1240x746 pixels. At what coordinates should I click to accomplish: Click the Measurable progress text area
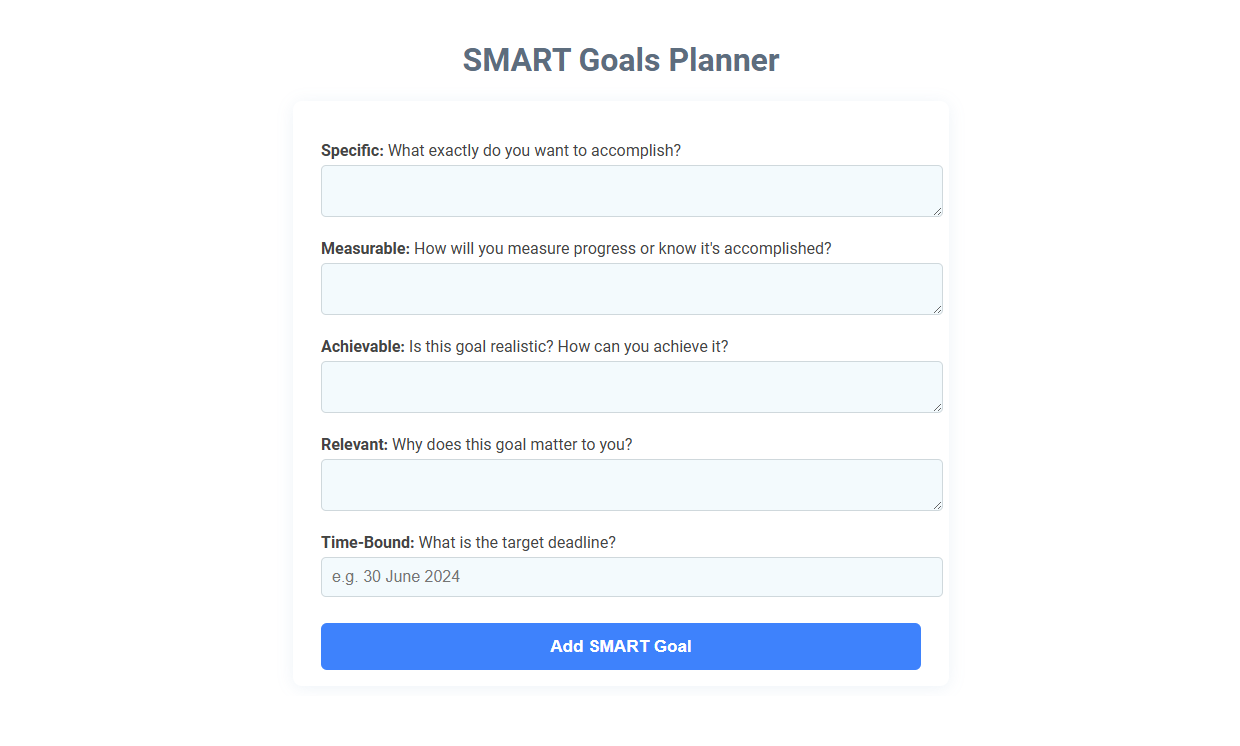(x=630, y=288)
